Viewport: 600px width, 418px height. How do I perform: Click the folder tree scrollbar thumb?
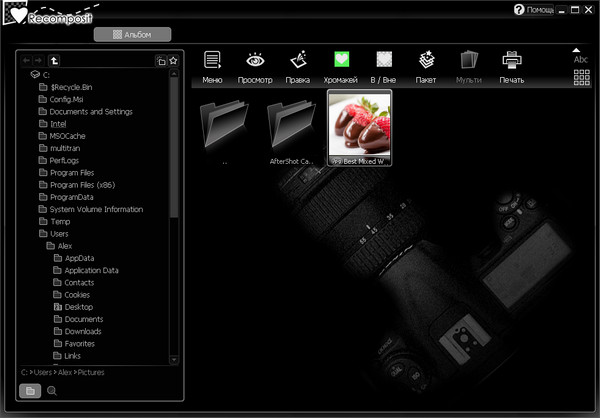click(x=174, y=147)
